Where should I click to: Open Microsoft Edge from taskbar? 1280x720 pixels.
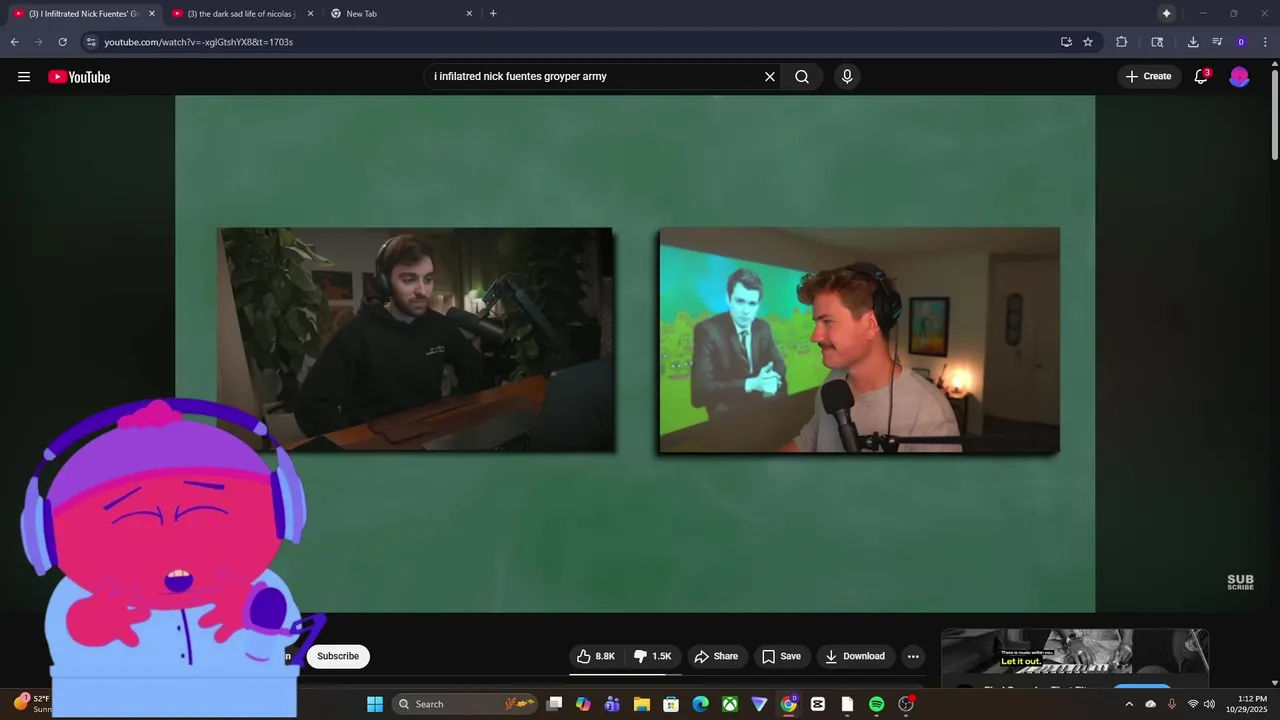click(701, 704)
